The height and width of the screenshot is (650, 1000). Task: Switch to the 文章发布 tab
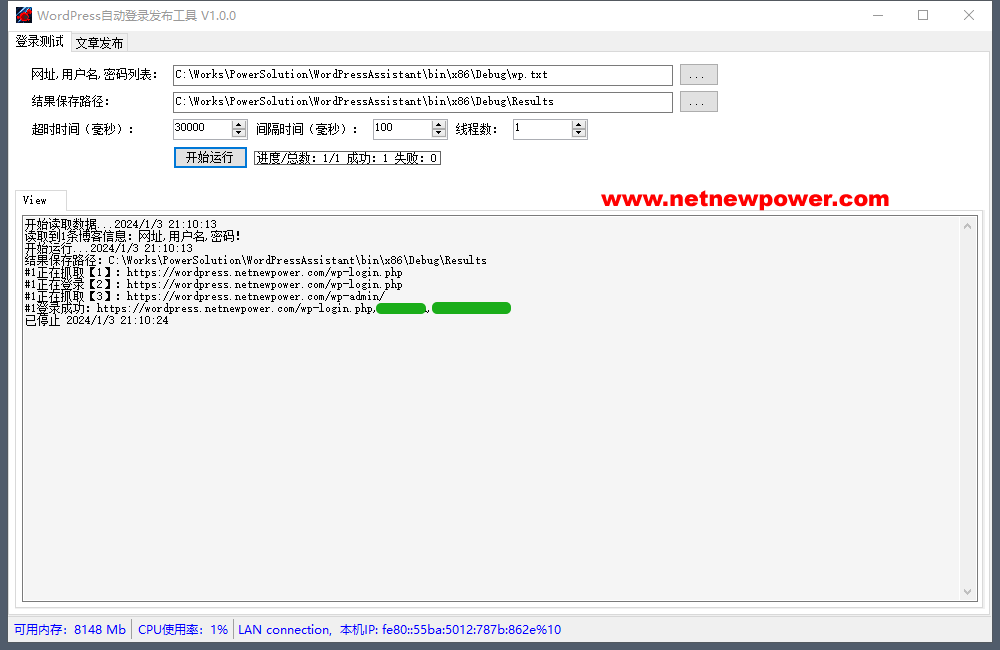(99, 43)
